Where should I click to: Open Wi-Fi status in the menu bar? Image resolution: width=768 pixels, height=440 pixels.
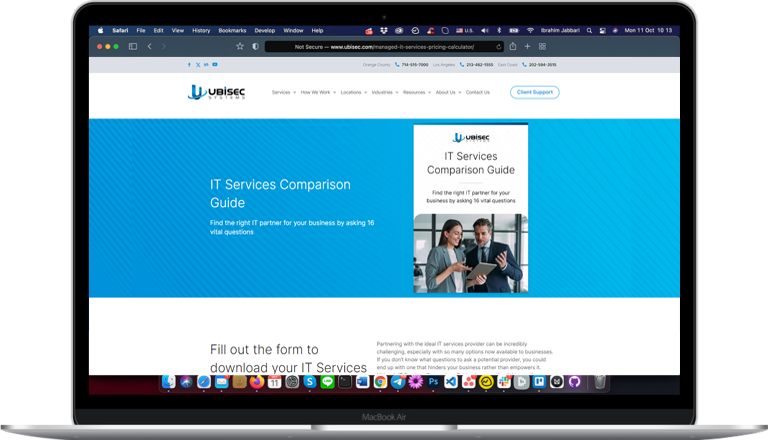(x=530, y=30)
